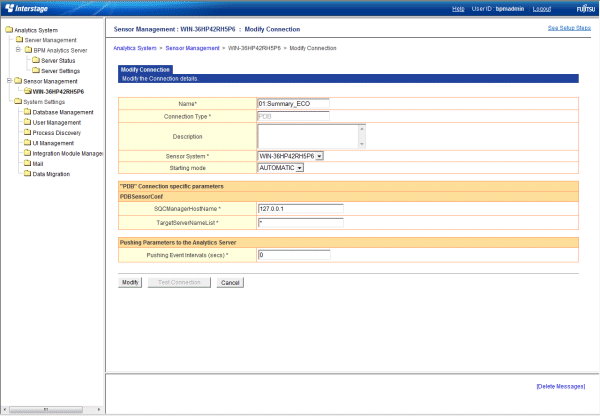Click the Server Management tree label
The height and width of the screenshot is (416, 600).
51,40
